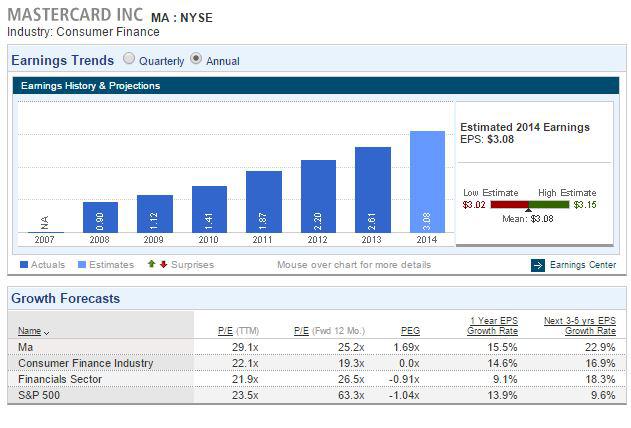Click the 2013 earnings bar 2.61
The image size is (631, 428).
click(373, 190)
